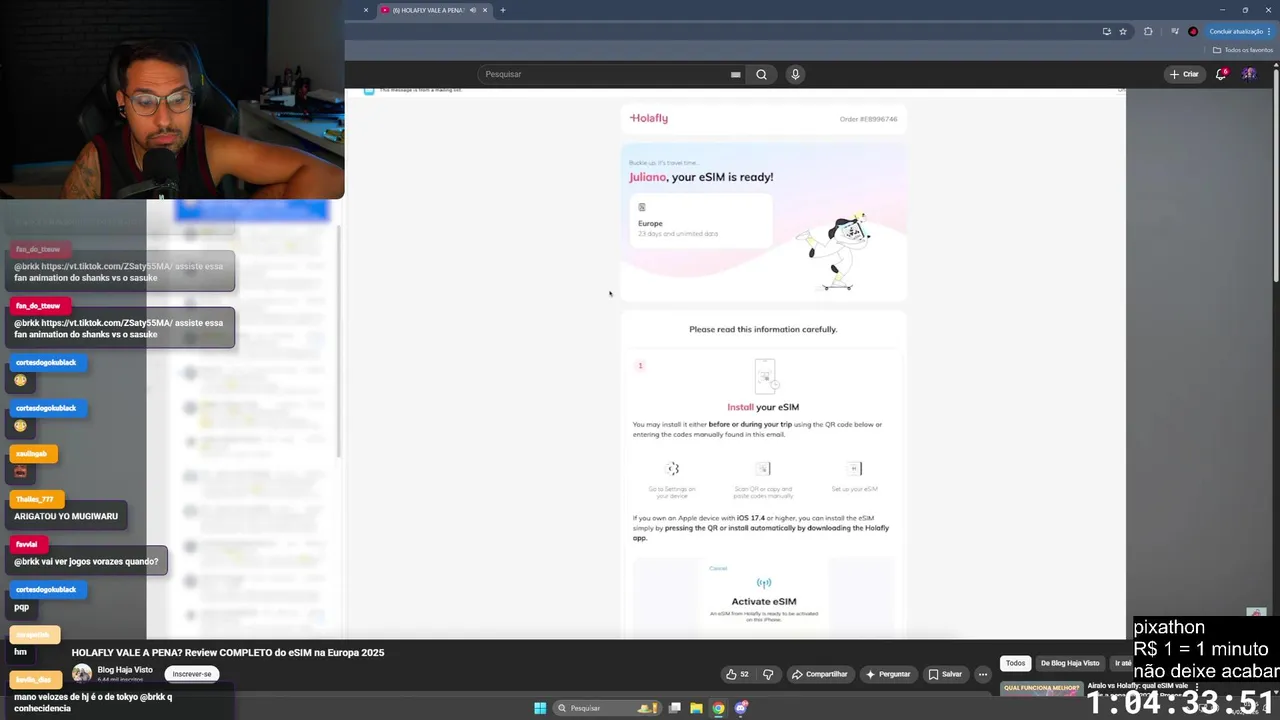Click the recommended video thumbnail QUAL FUNCIONA MELHOR
Viewport: 1280px width, 720px height.
click(1041, 688)
